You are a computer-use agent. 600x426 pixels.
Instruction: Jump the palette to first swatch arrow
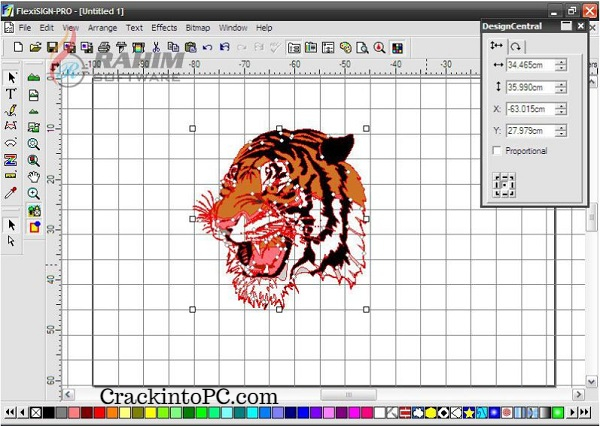tap(10, 412)
